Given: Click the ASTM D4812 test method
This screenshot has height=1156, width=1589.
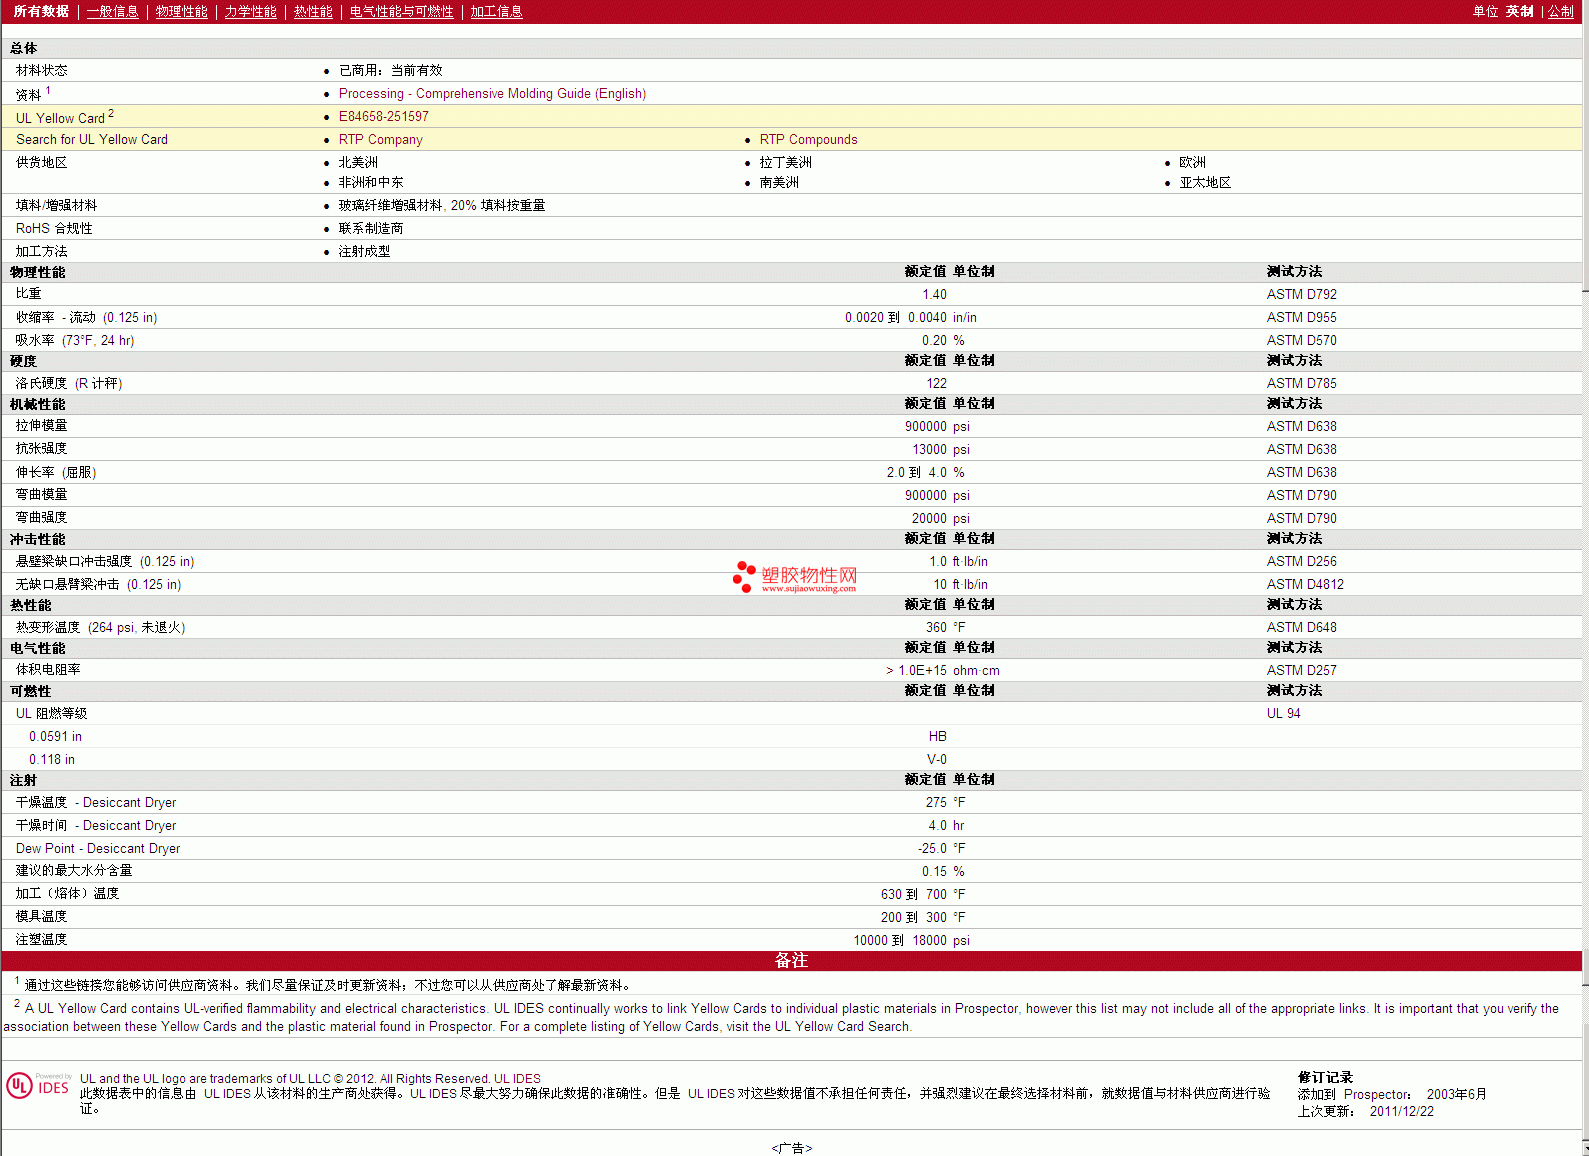Looking at the screenshot, I should pyautogui.click(x=1305, y=584).
